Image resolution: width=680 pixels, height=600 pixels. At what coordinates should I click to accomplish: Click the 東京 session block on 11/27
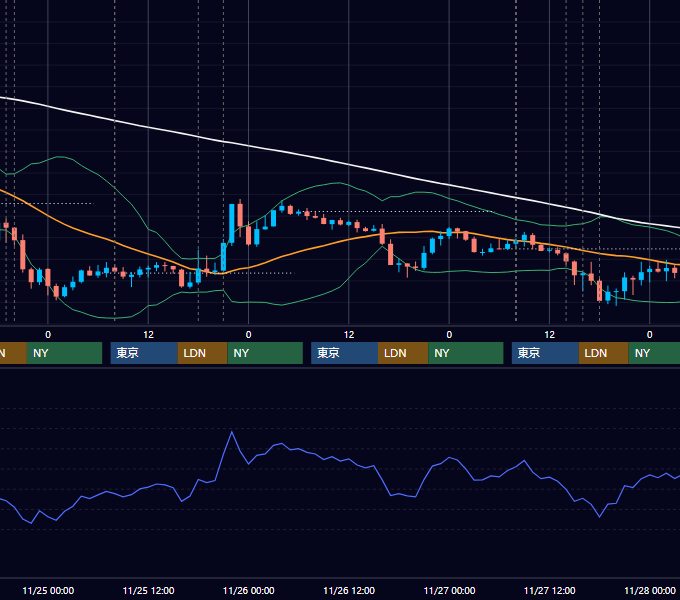pos(545,353)
